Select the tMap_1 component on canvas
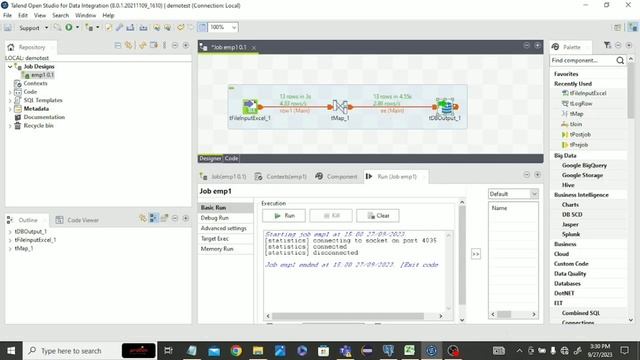This screenshot has width=640, height=360. click(340, 107)
